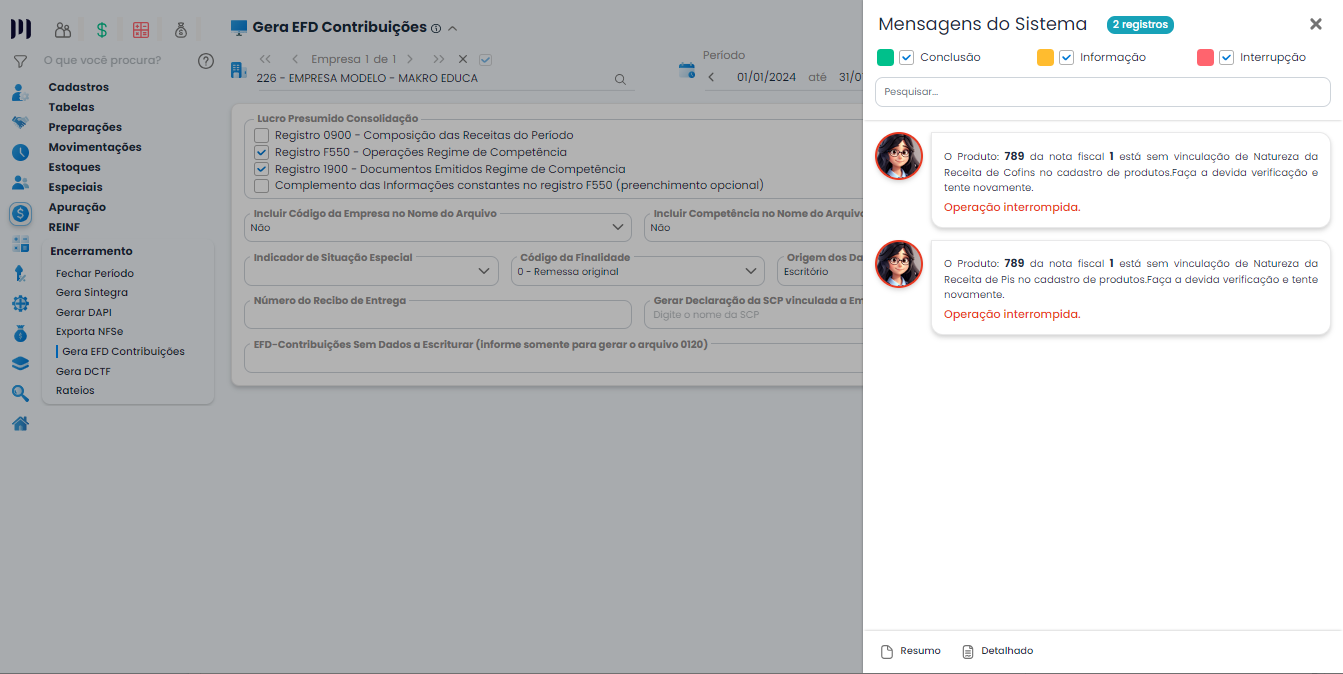Open the green dollar sign module icon
The image size is (1343, 674).
tap(102, 30)
